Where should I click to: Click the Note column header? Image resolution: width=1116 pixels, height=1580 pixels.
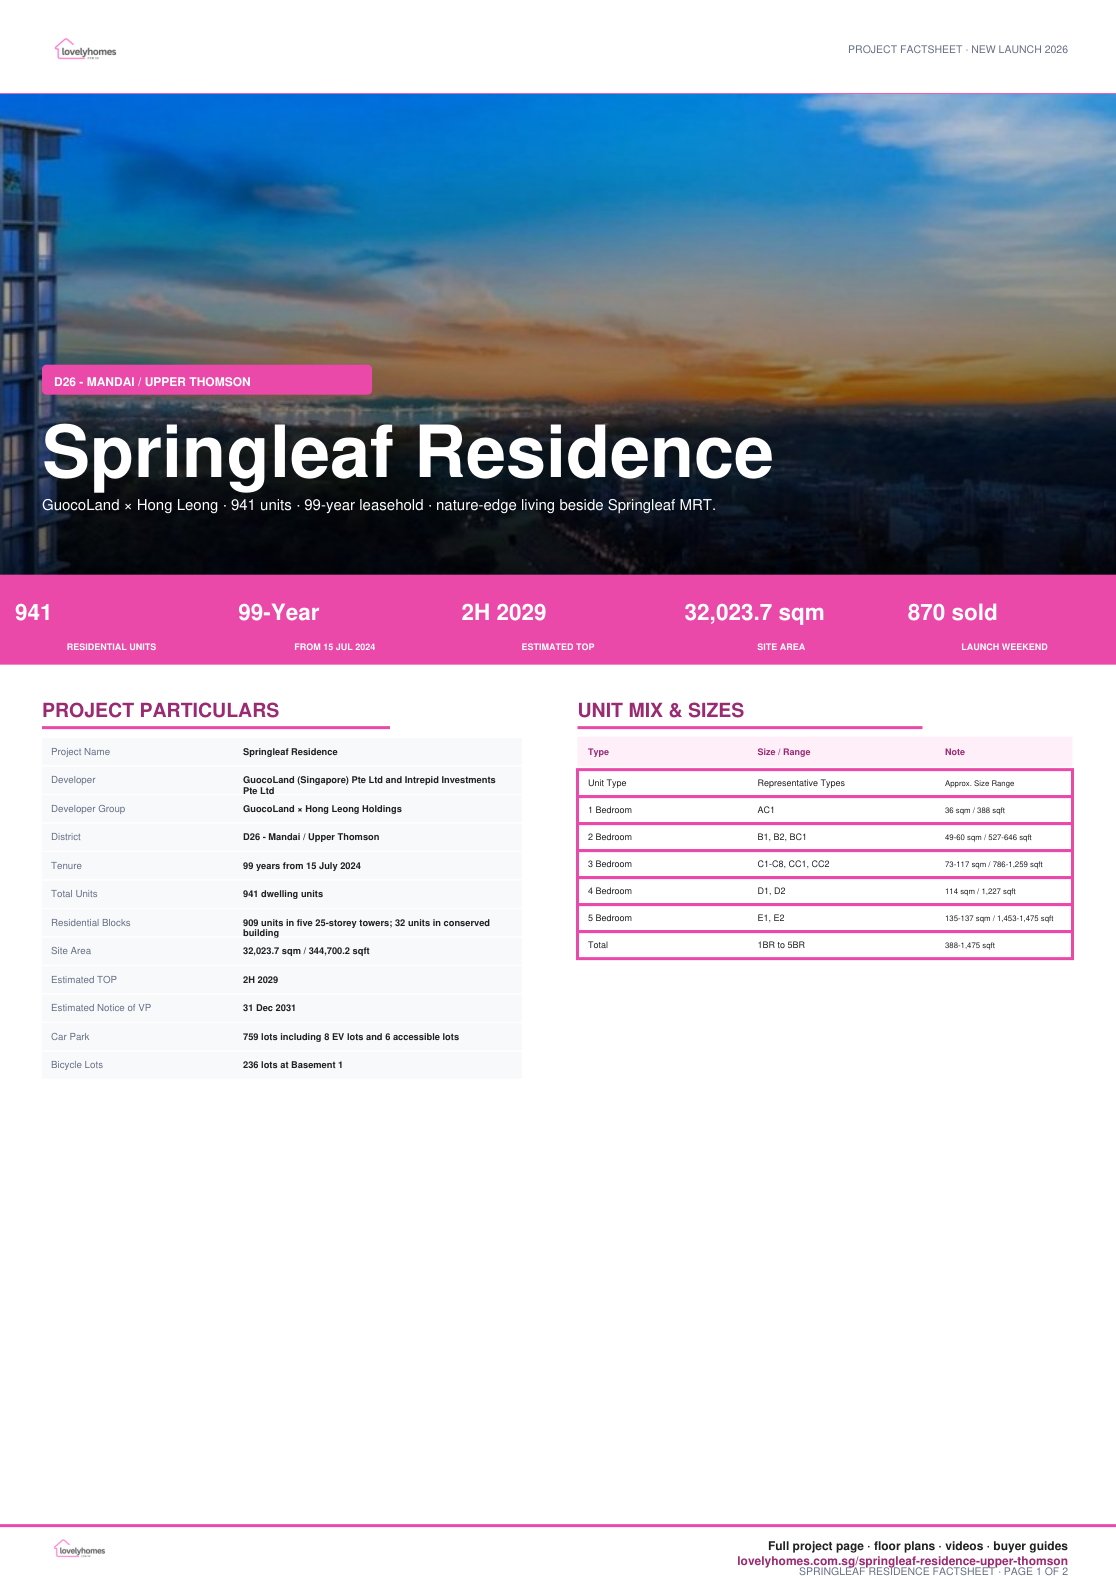[x=955, y=752]
